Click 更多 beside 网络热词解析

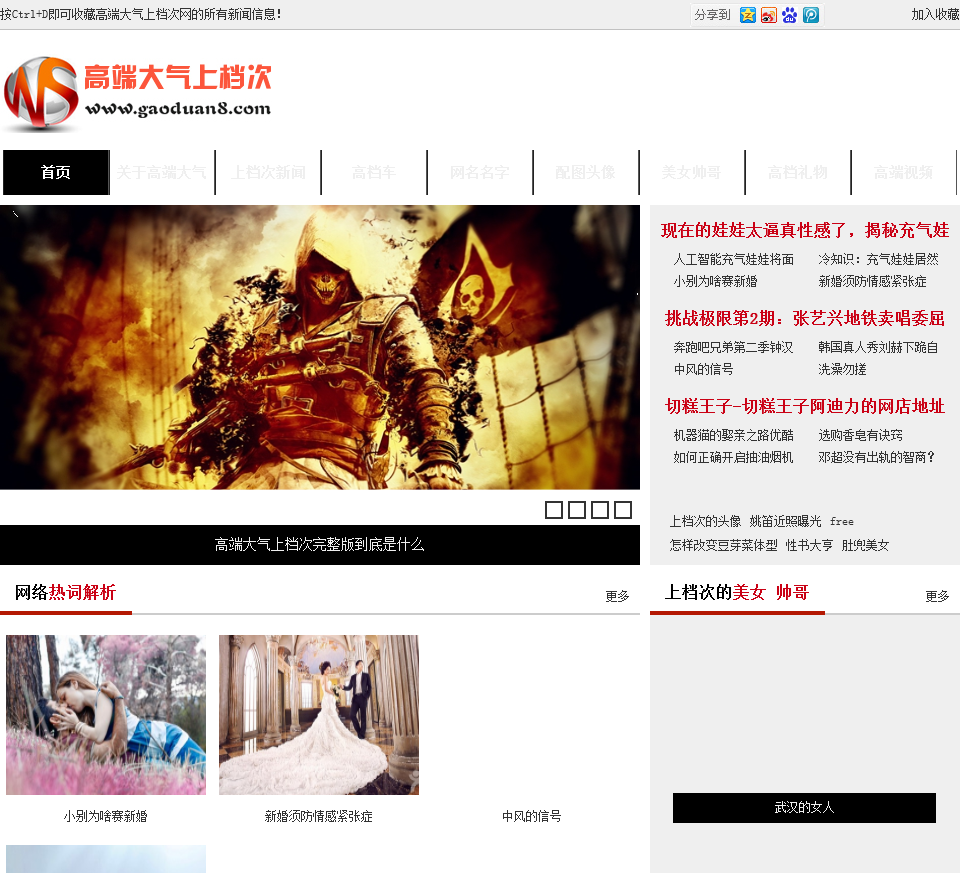tap(617, 596)
